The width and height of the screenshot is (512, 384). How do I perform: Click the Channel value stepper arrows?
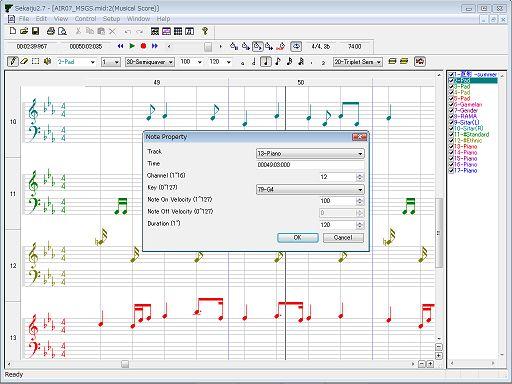[x=359, y=177]
